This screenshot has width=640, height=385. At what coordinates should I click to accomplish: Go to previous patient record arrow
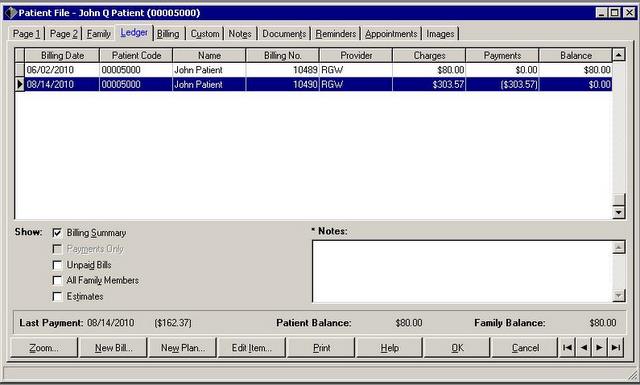584,347
